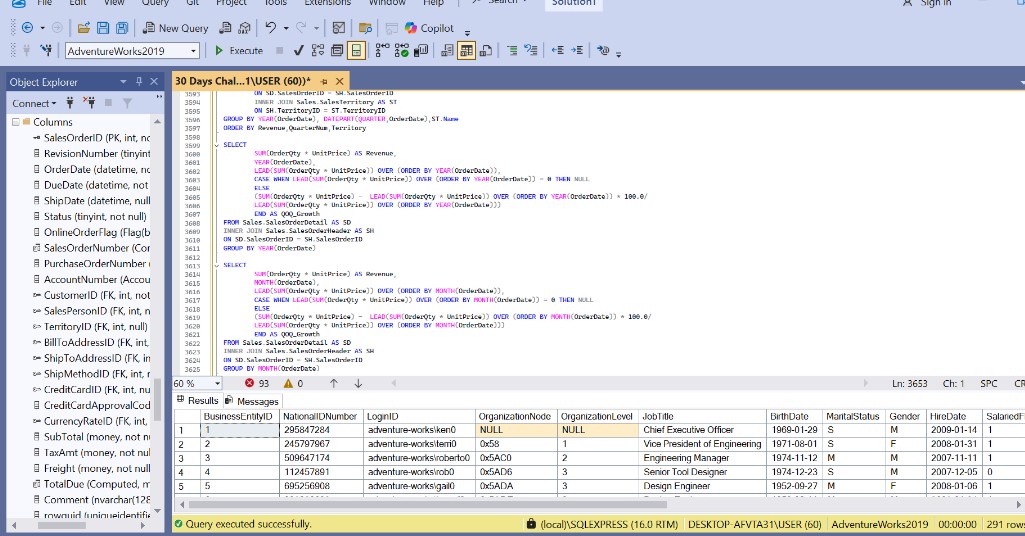Click the New Query button
Screen dimensions: 1025x536
(176, 28)
